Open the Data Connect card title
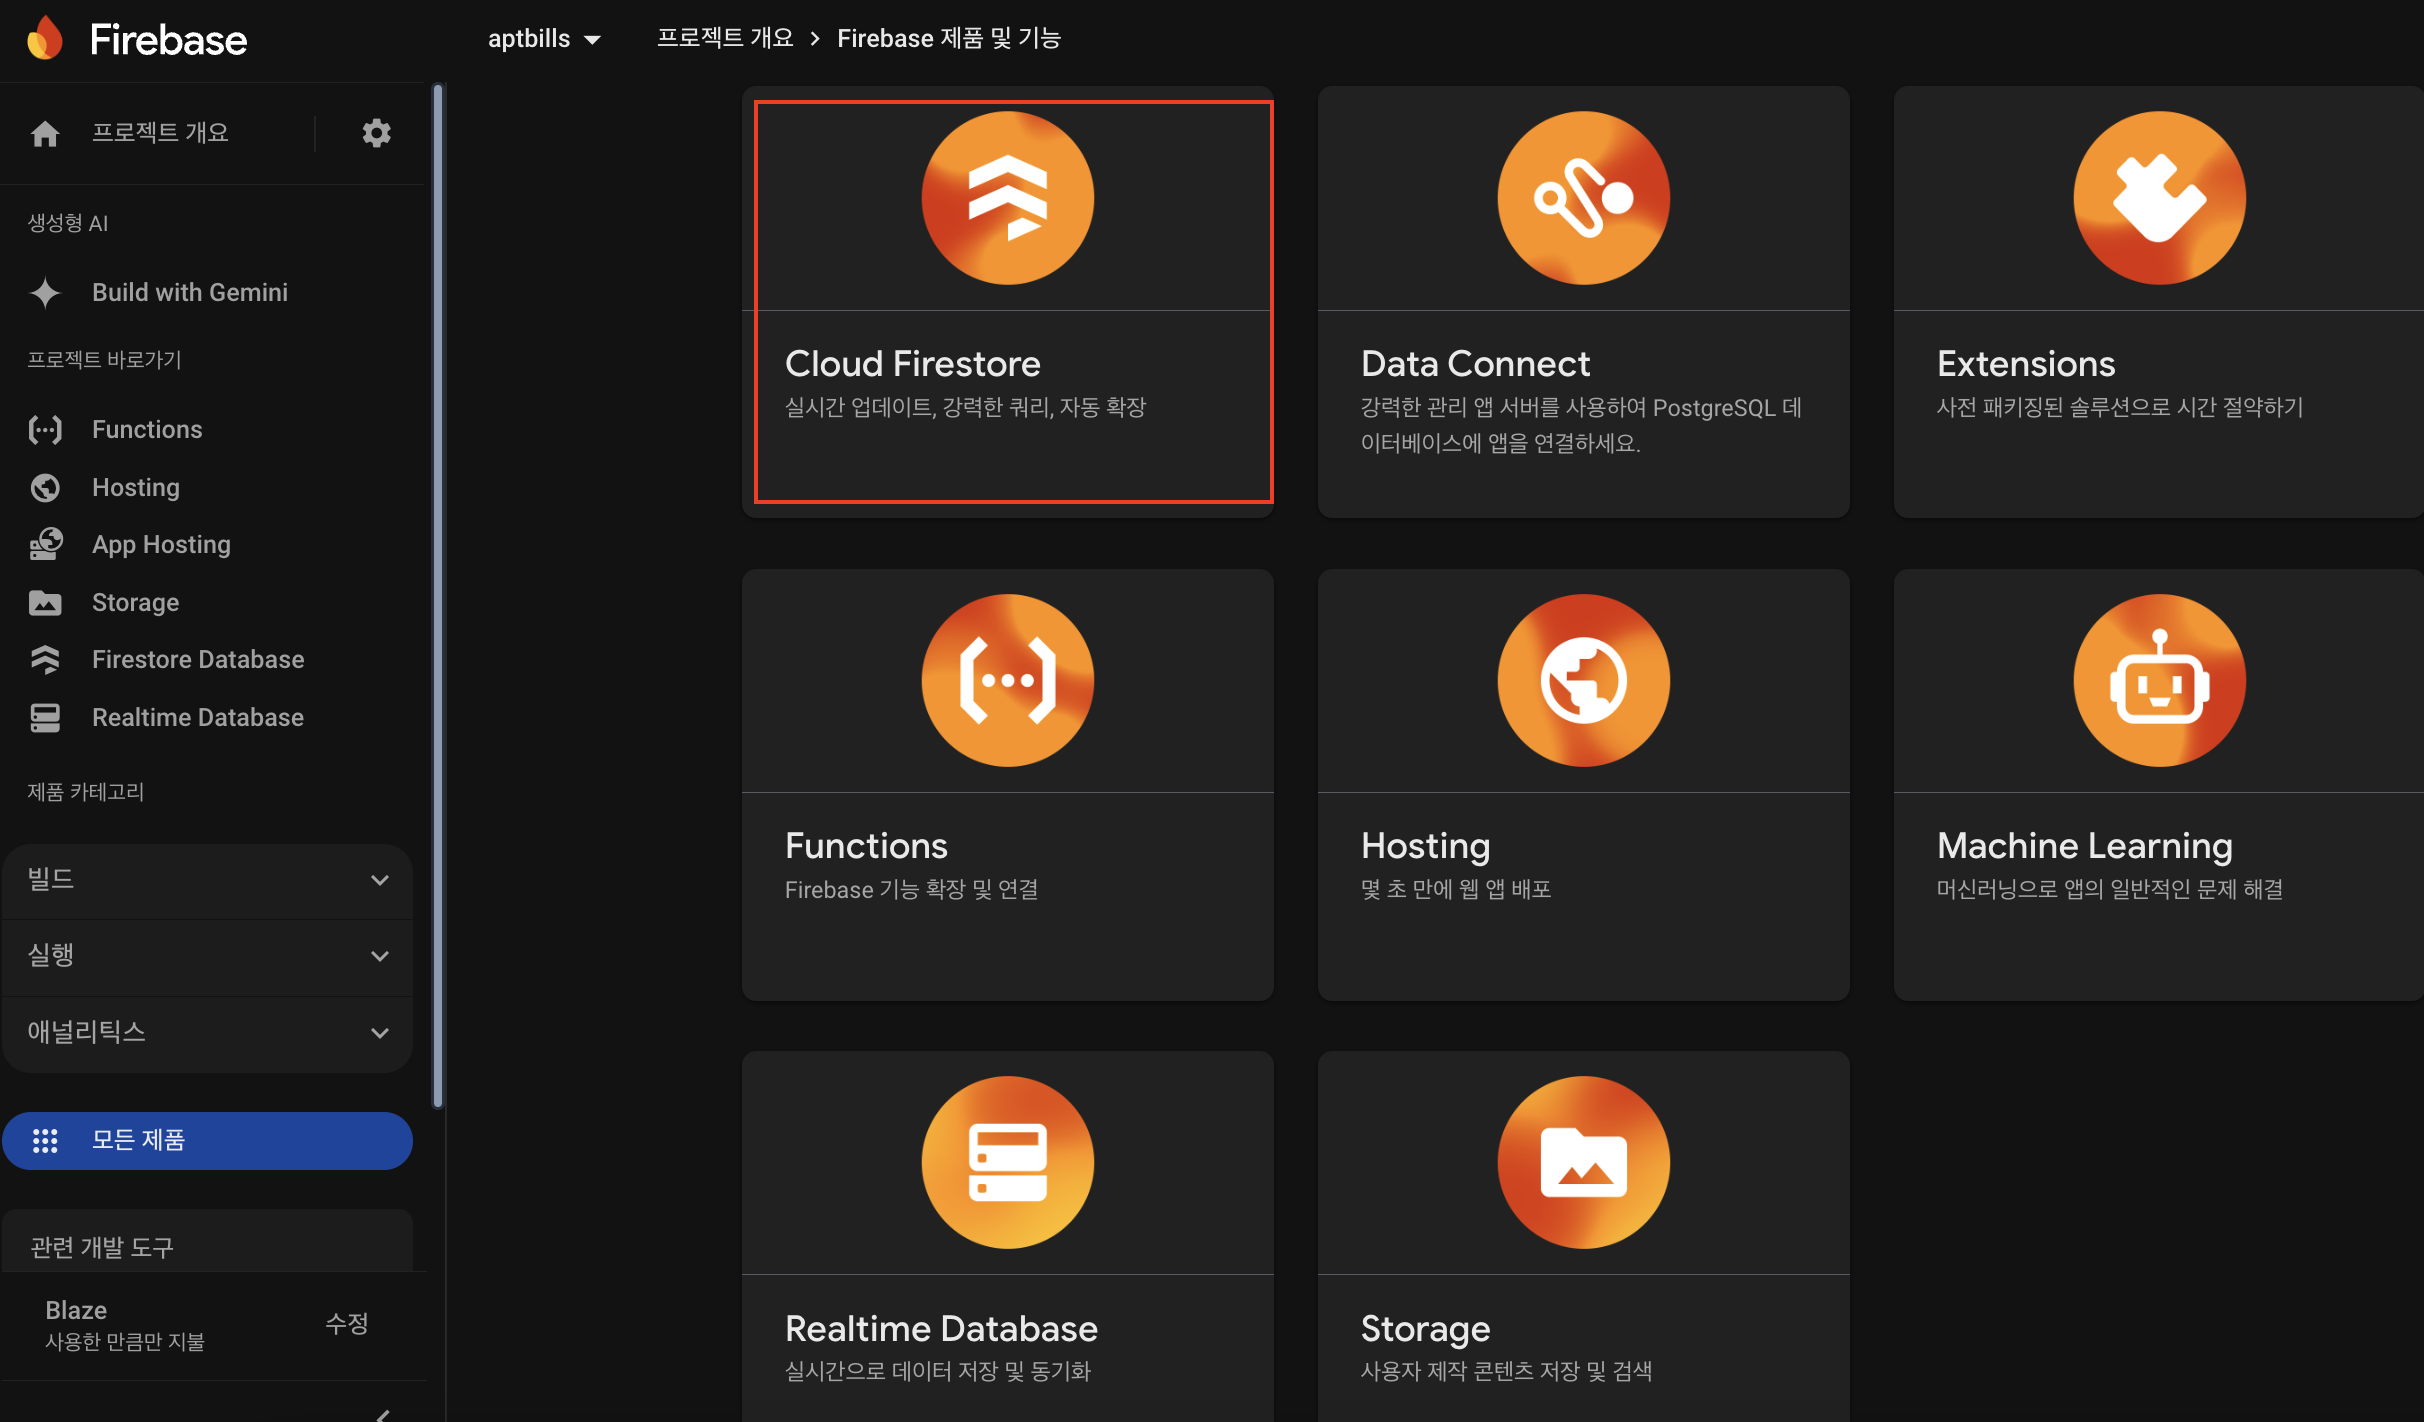This screenshot has height=1422, width=2424. point(1475,364)
